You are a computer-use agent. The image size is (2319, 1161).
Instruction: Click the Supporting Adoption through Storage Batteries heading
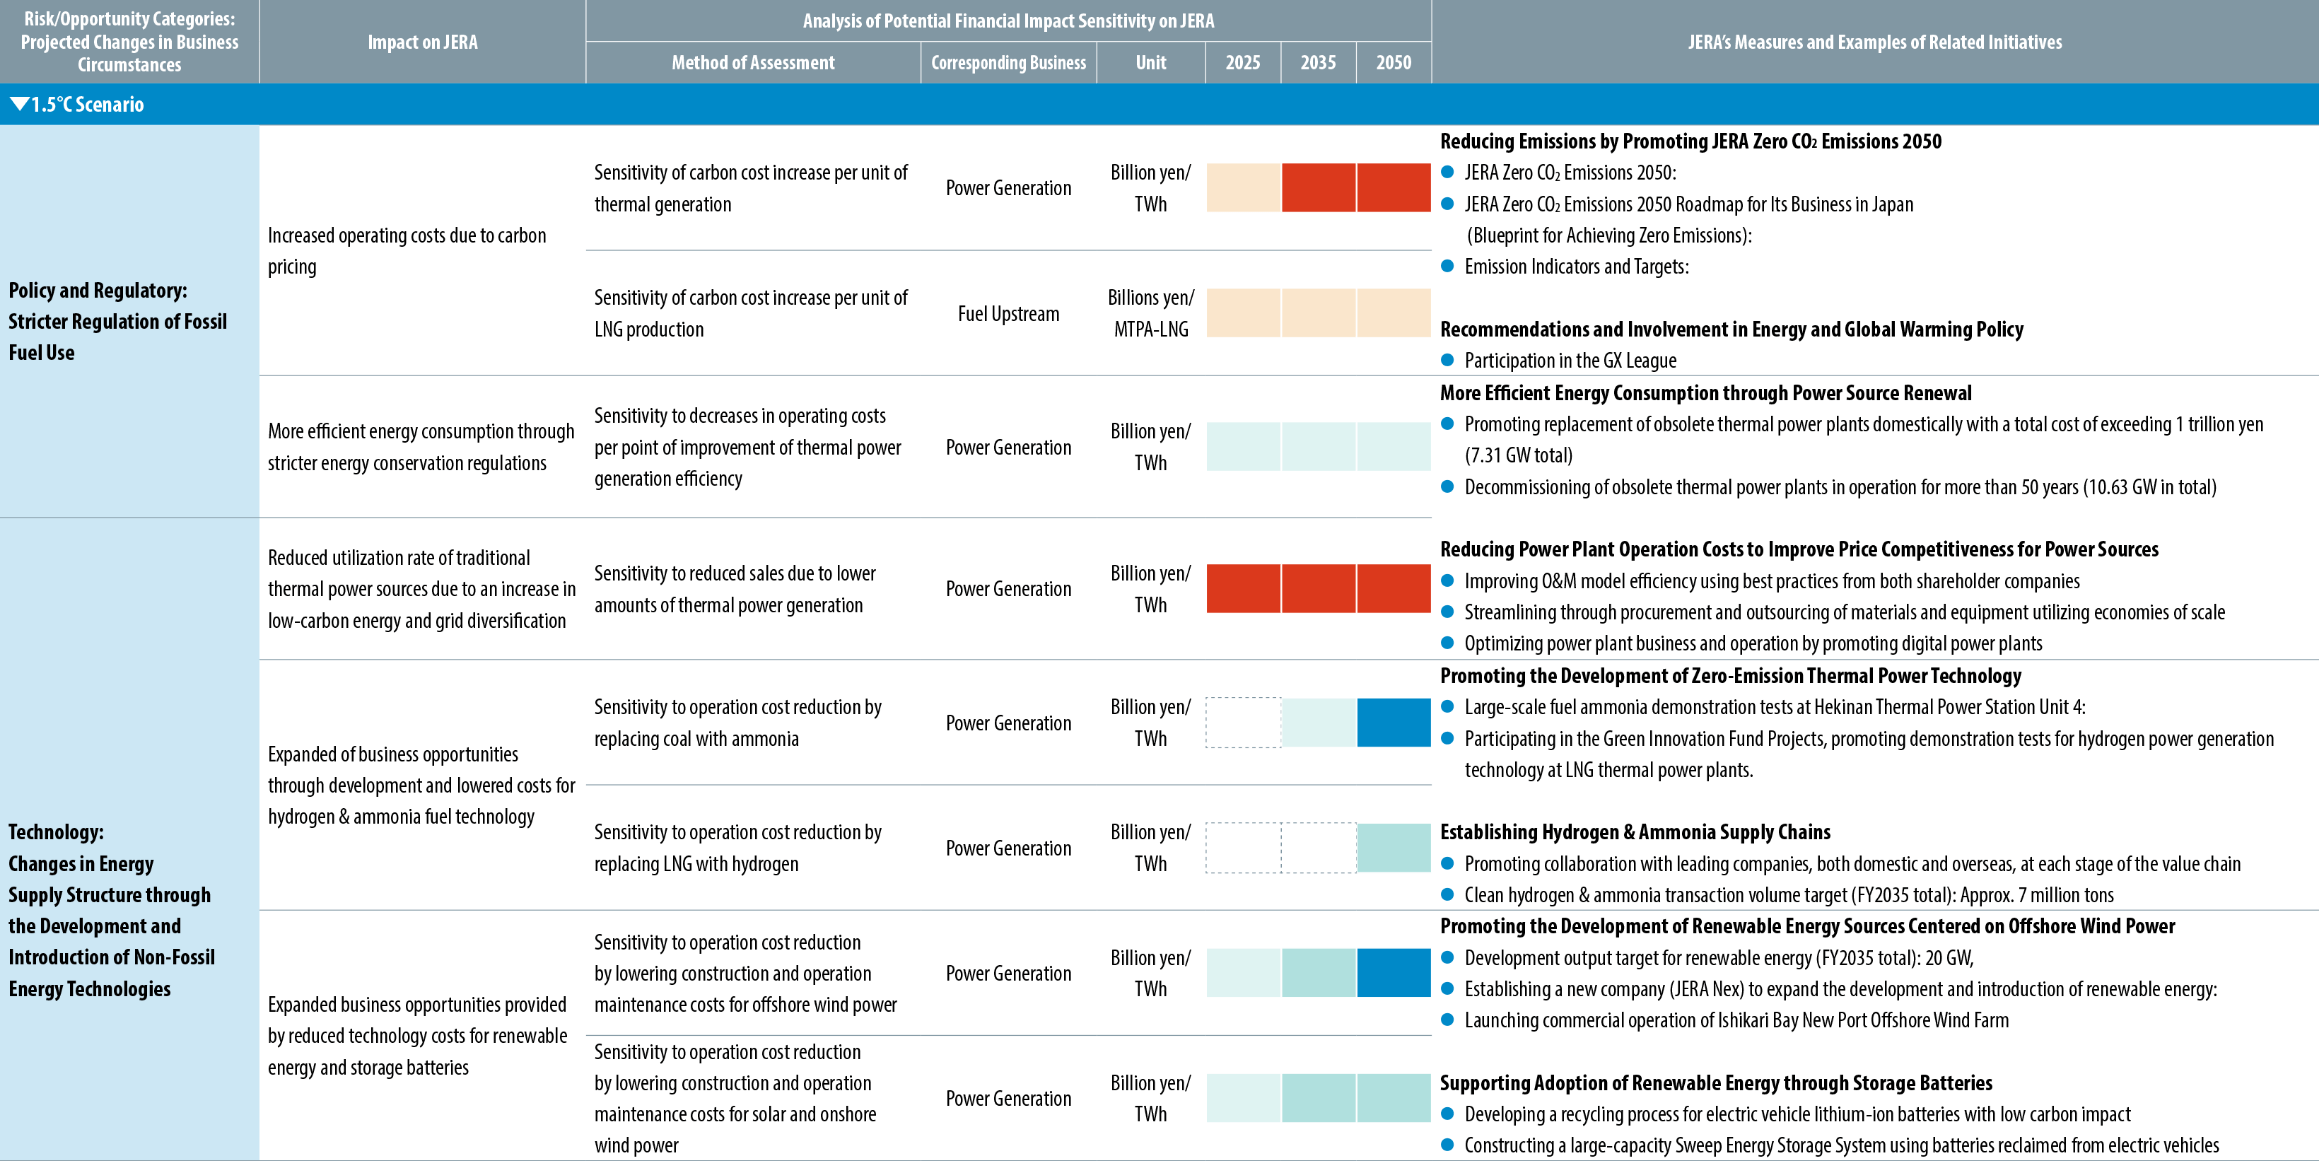point(1716,1083)
